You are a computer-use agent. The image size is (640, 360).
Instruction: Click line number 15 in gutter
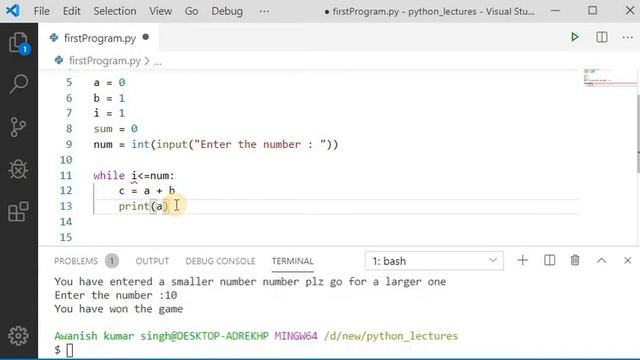pyautogui.click(x=66, y=237)
